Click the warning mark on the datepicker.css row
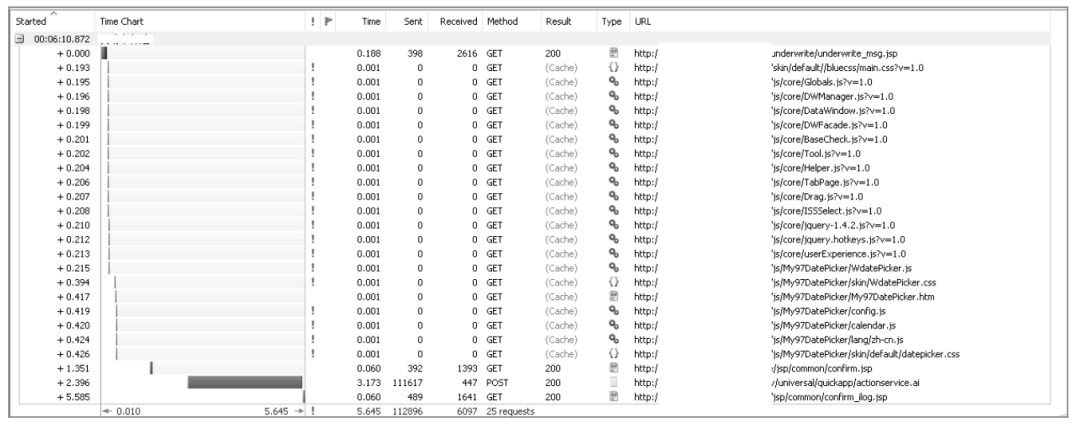Viewport: 1080px width, 429px height. [x=313, y=354]
